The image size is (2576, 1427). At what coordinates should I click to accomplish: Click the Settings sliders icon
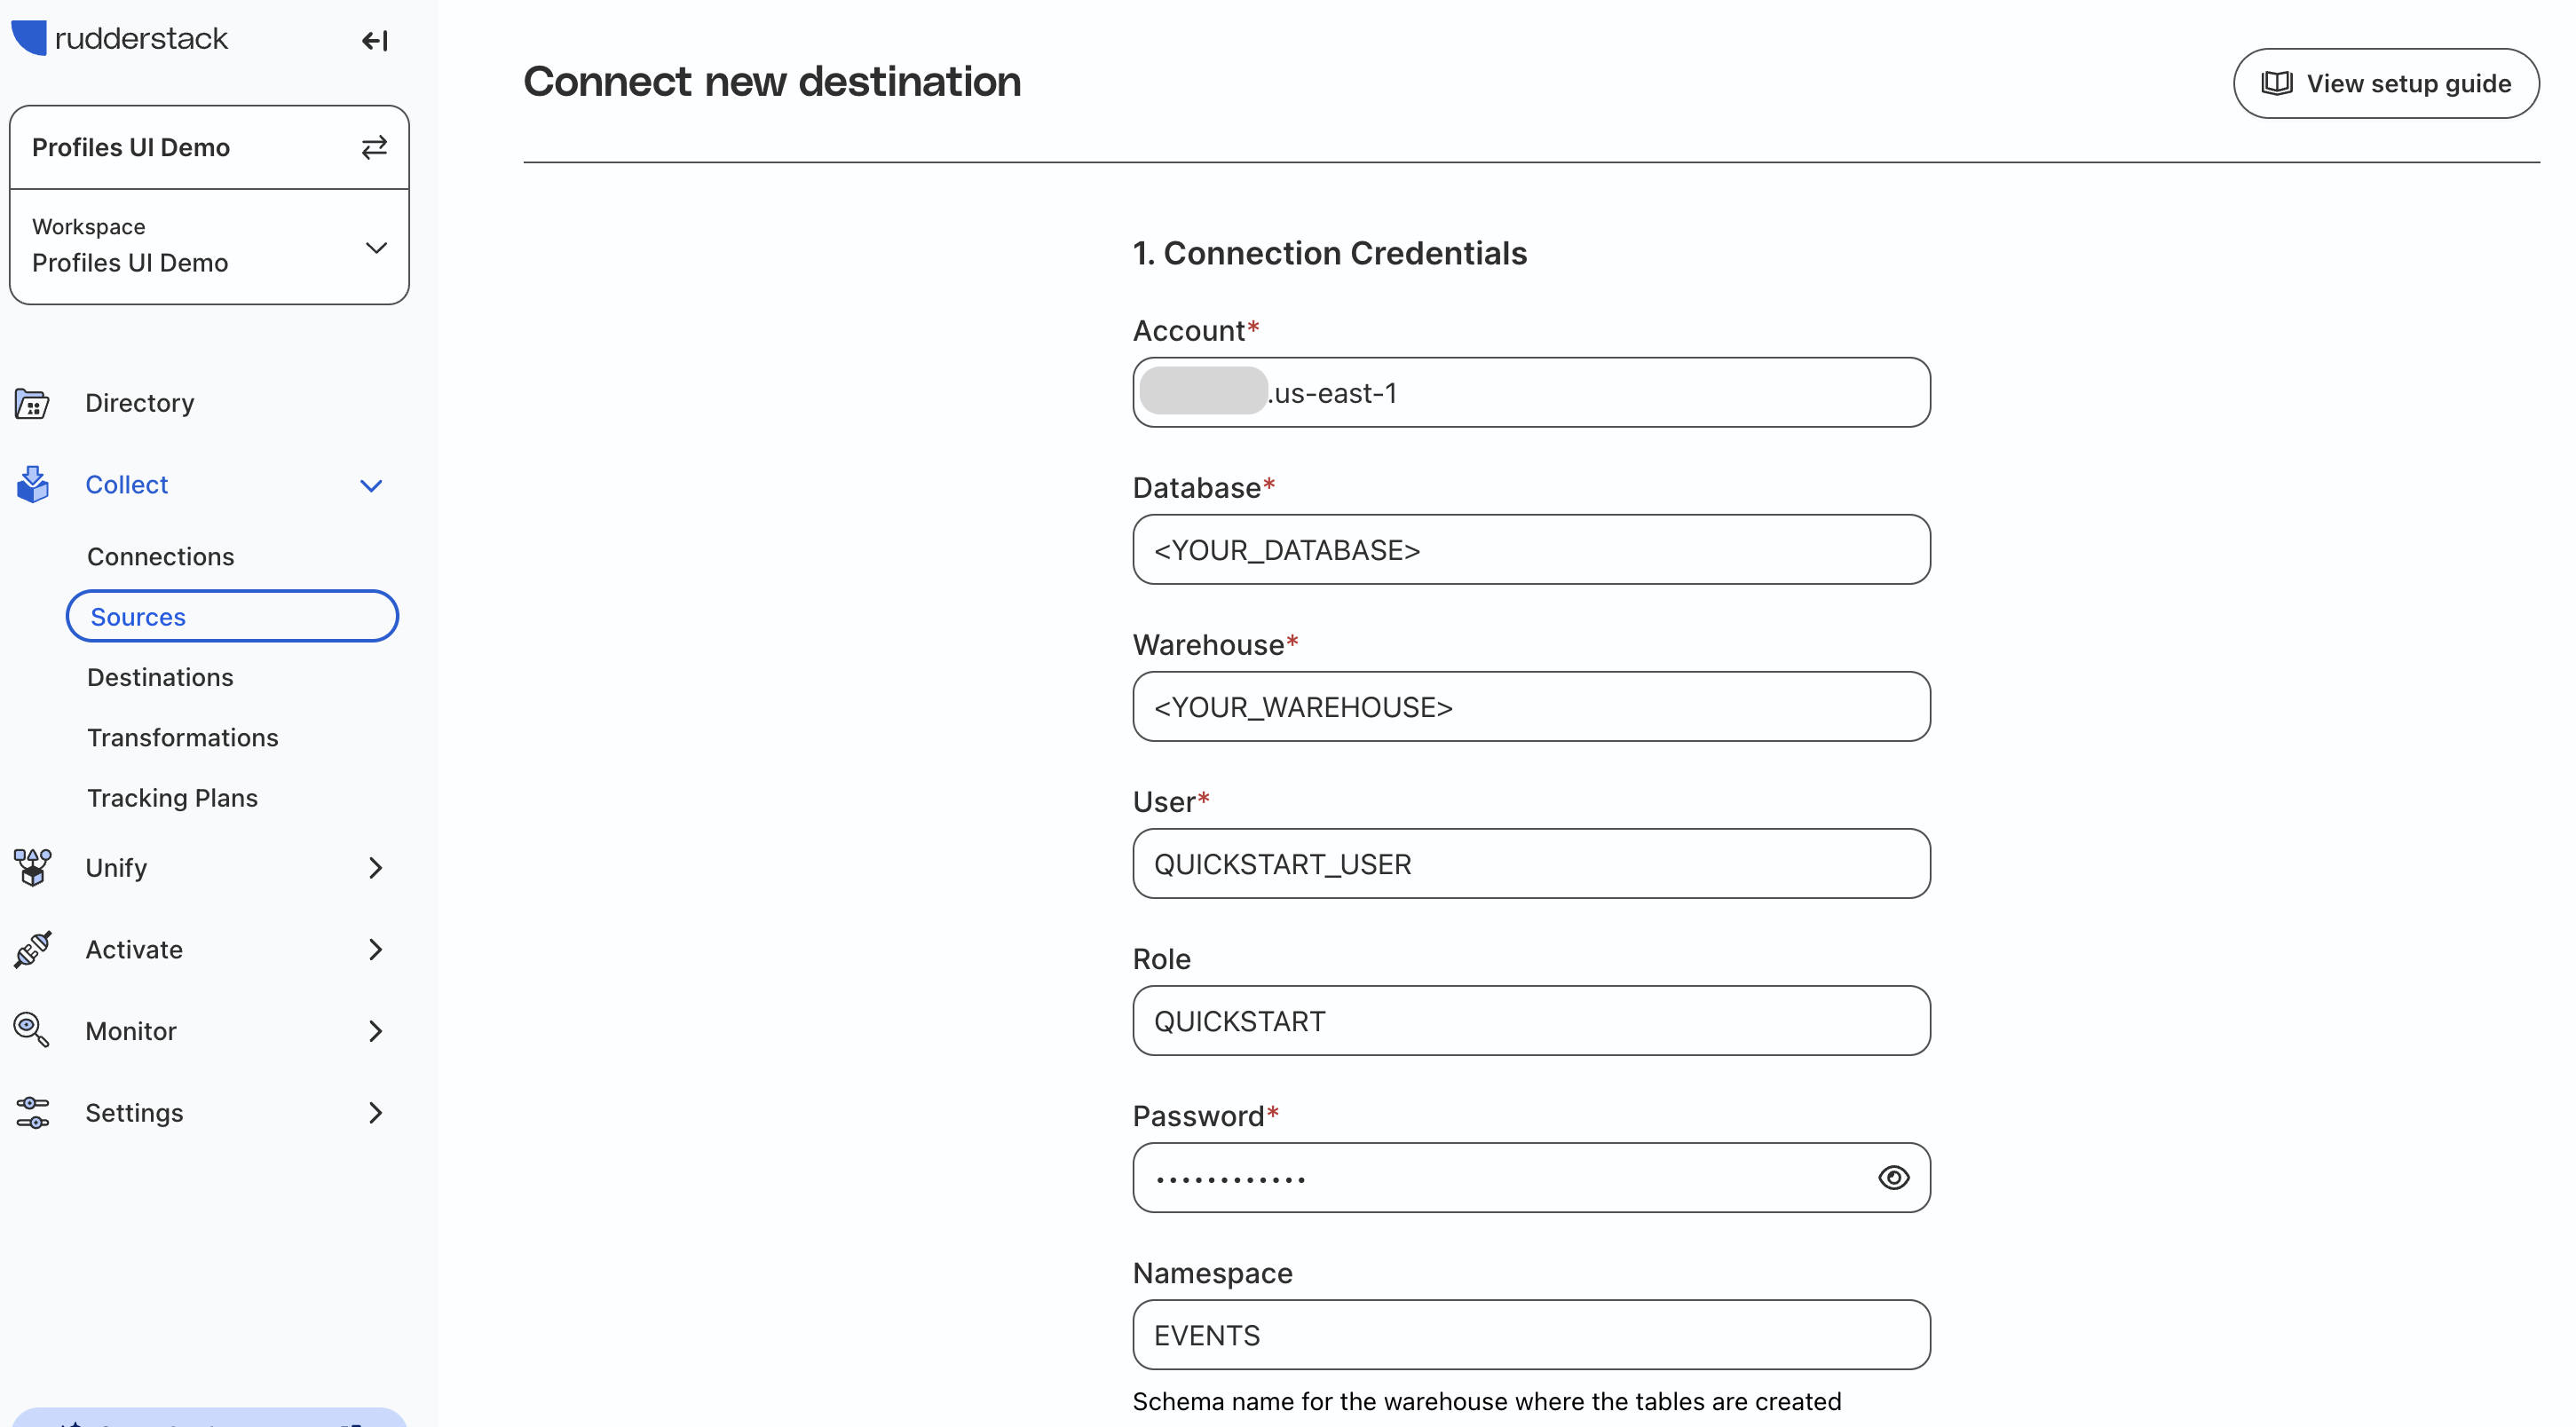(32, 1112)
